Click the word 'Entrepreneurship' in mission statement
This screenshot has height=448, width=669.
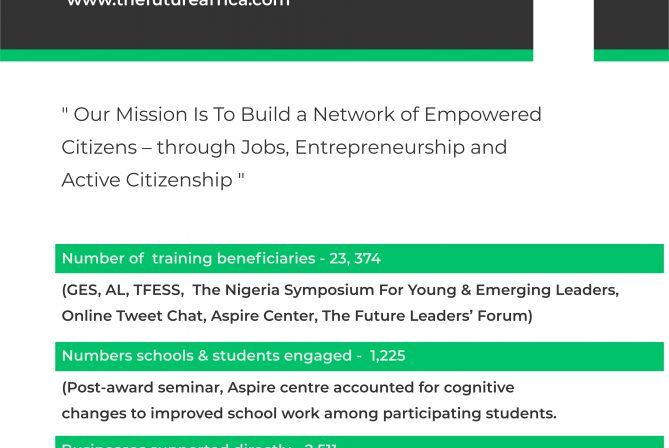[x=380, y=147]
